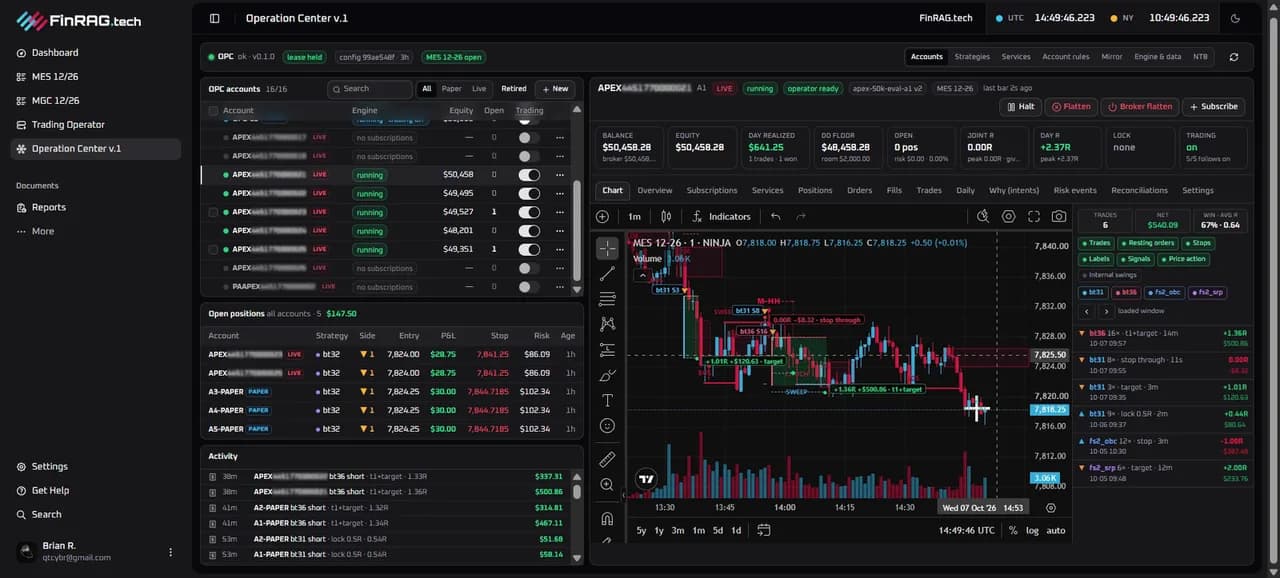Open chart quick search
This screenshot has height=578, width=1280.
click(983, 216)
